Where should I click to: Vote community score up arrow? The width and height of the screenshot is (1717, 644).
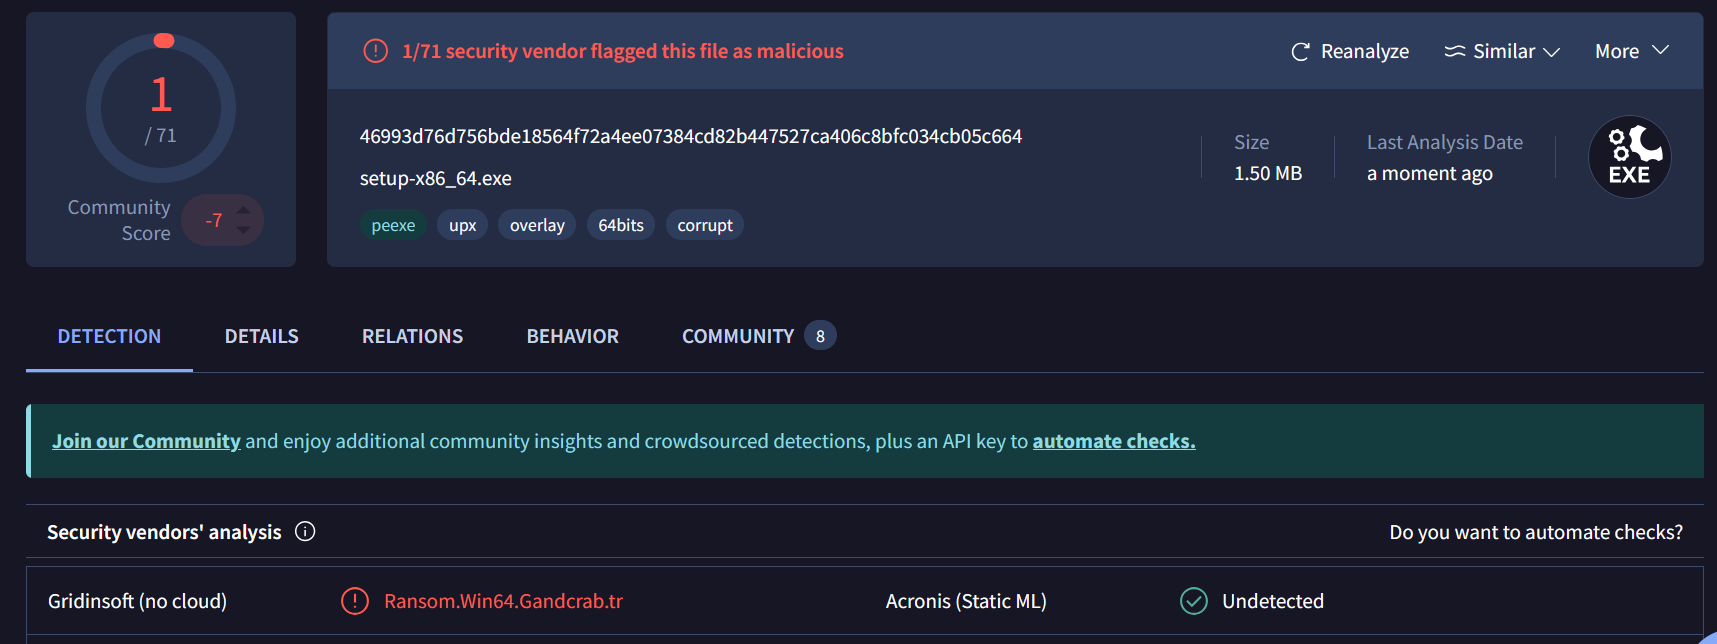click(x=244, y=210)
